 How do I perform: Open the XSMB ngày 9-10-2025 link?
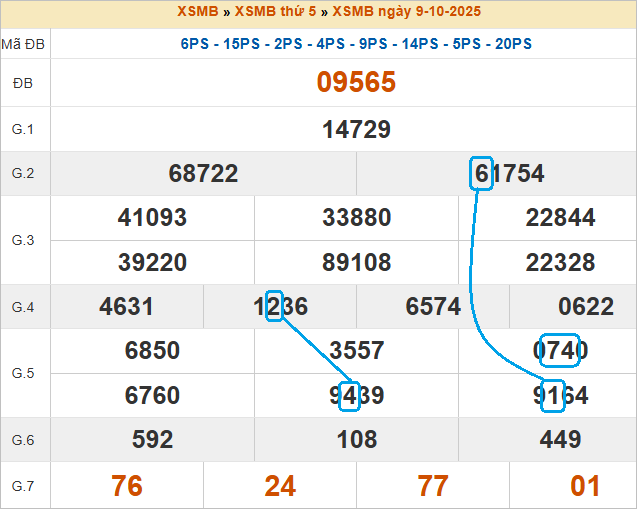coord(406,12)
